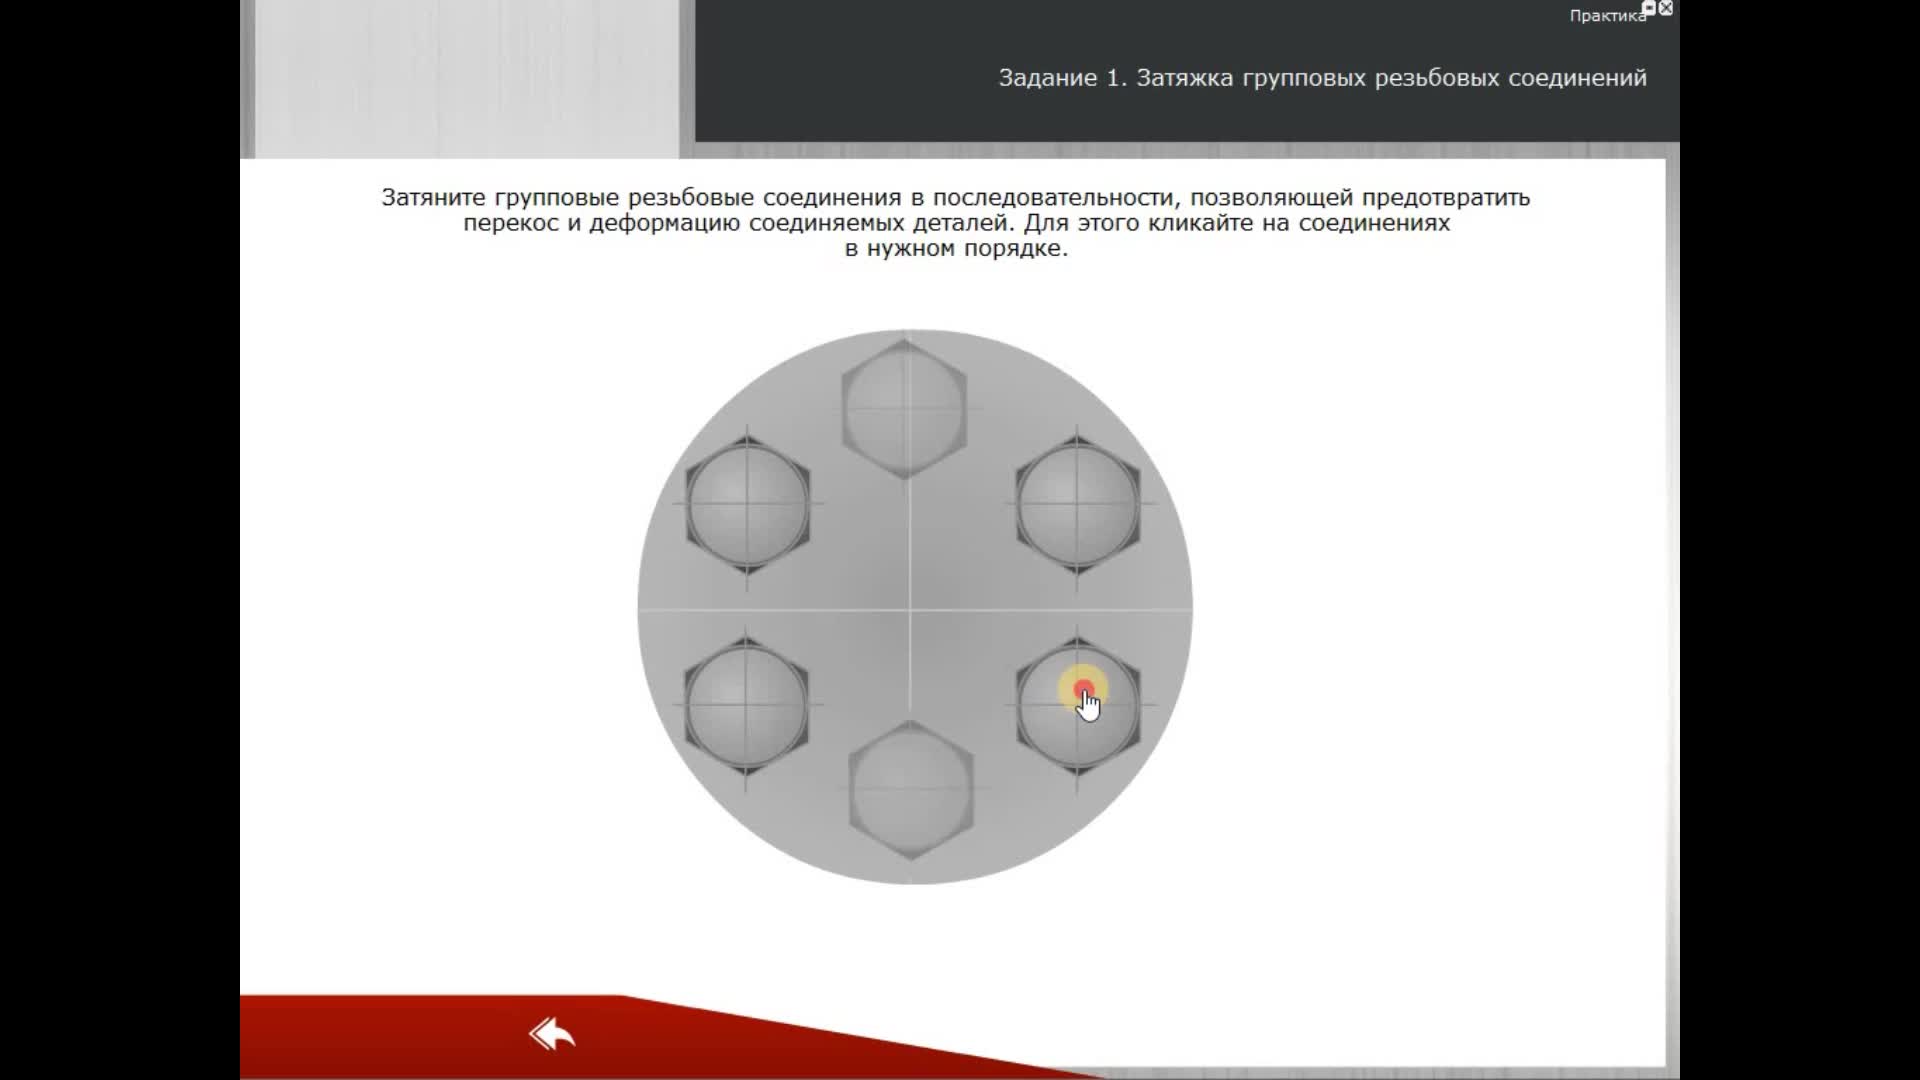Click the words в нужном порядке in instructions
Viewport: 1920px width, 1080px height.
[956, 249]
